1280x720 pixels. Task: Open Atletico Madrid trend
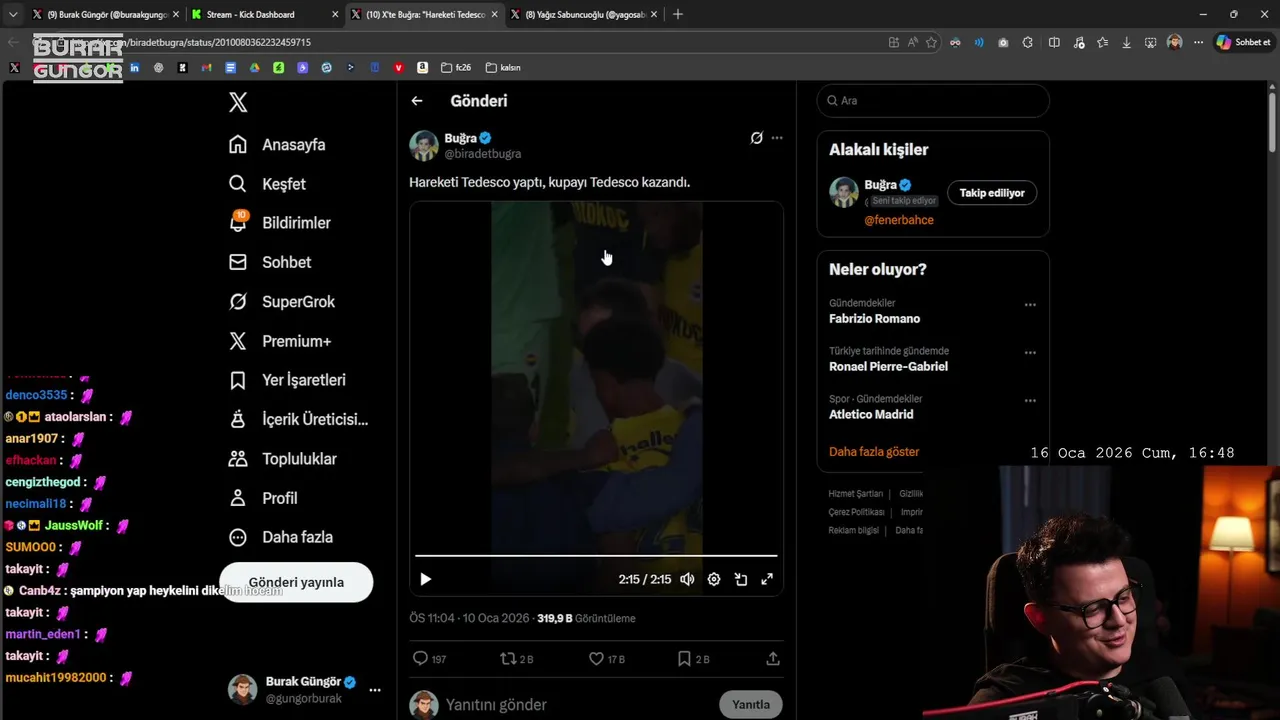tap(871, 415)
